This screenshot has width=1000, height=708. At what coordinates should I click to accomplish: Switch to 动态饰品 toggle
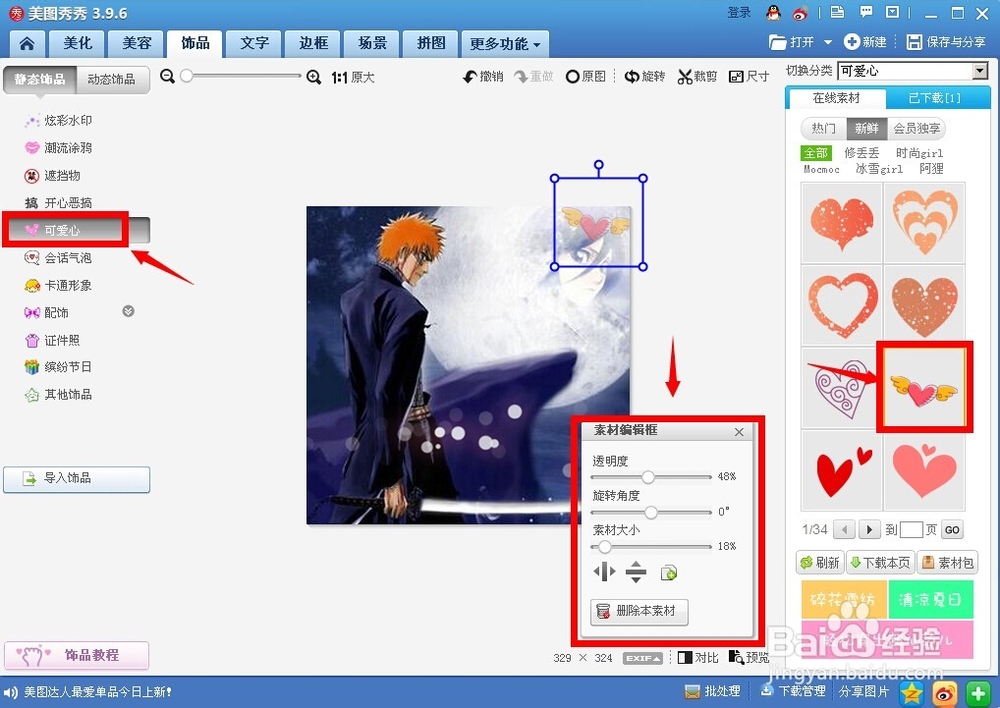(x=112, y=79)
